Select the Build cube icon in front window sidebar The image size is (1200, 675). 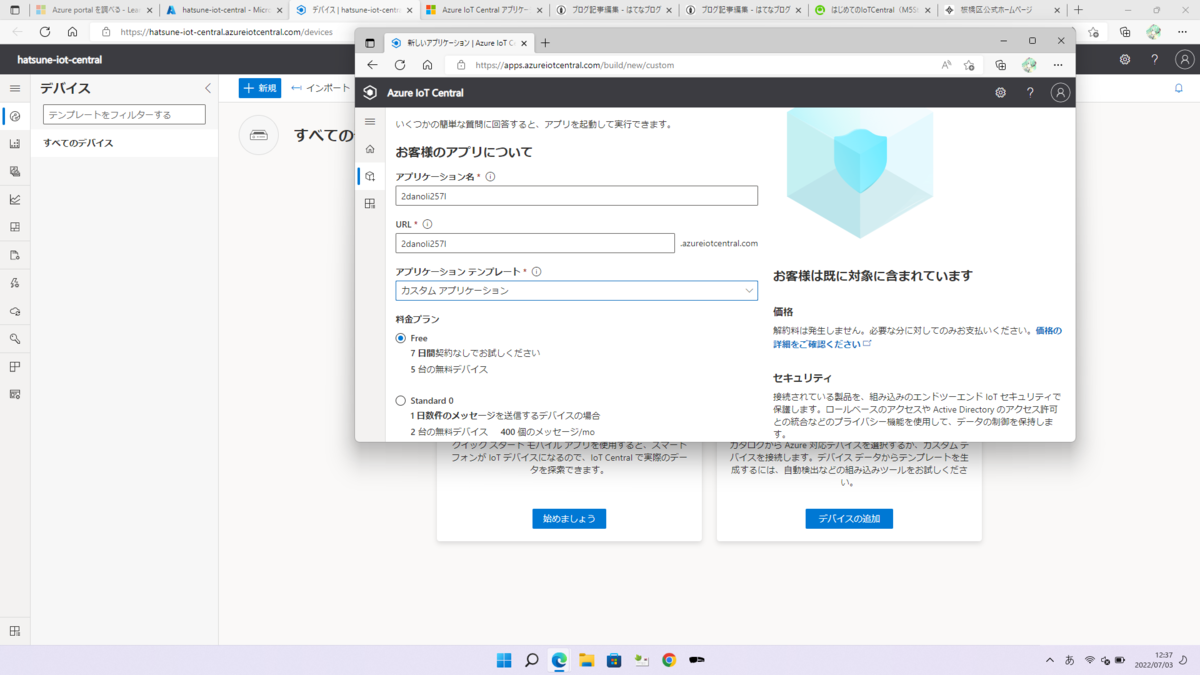(370, 176)
